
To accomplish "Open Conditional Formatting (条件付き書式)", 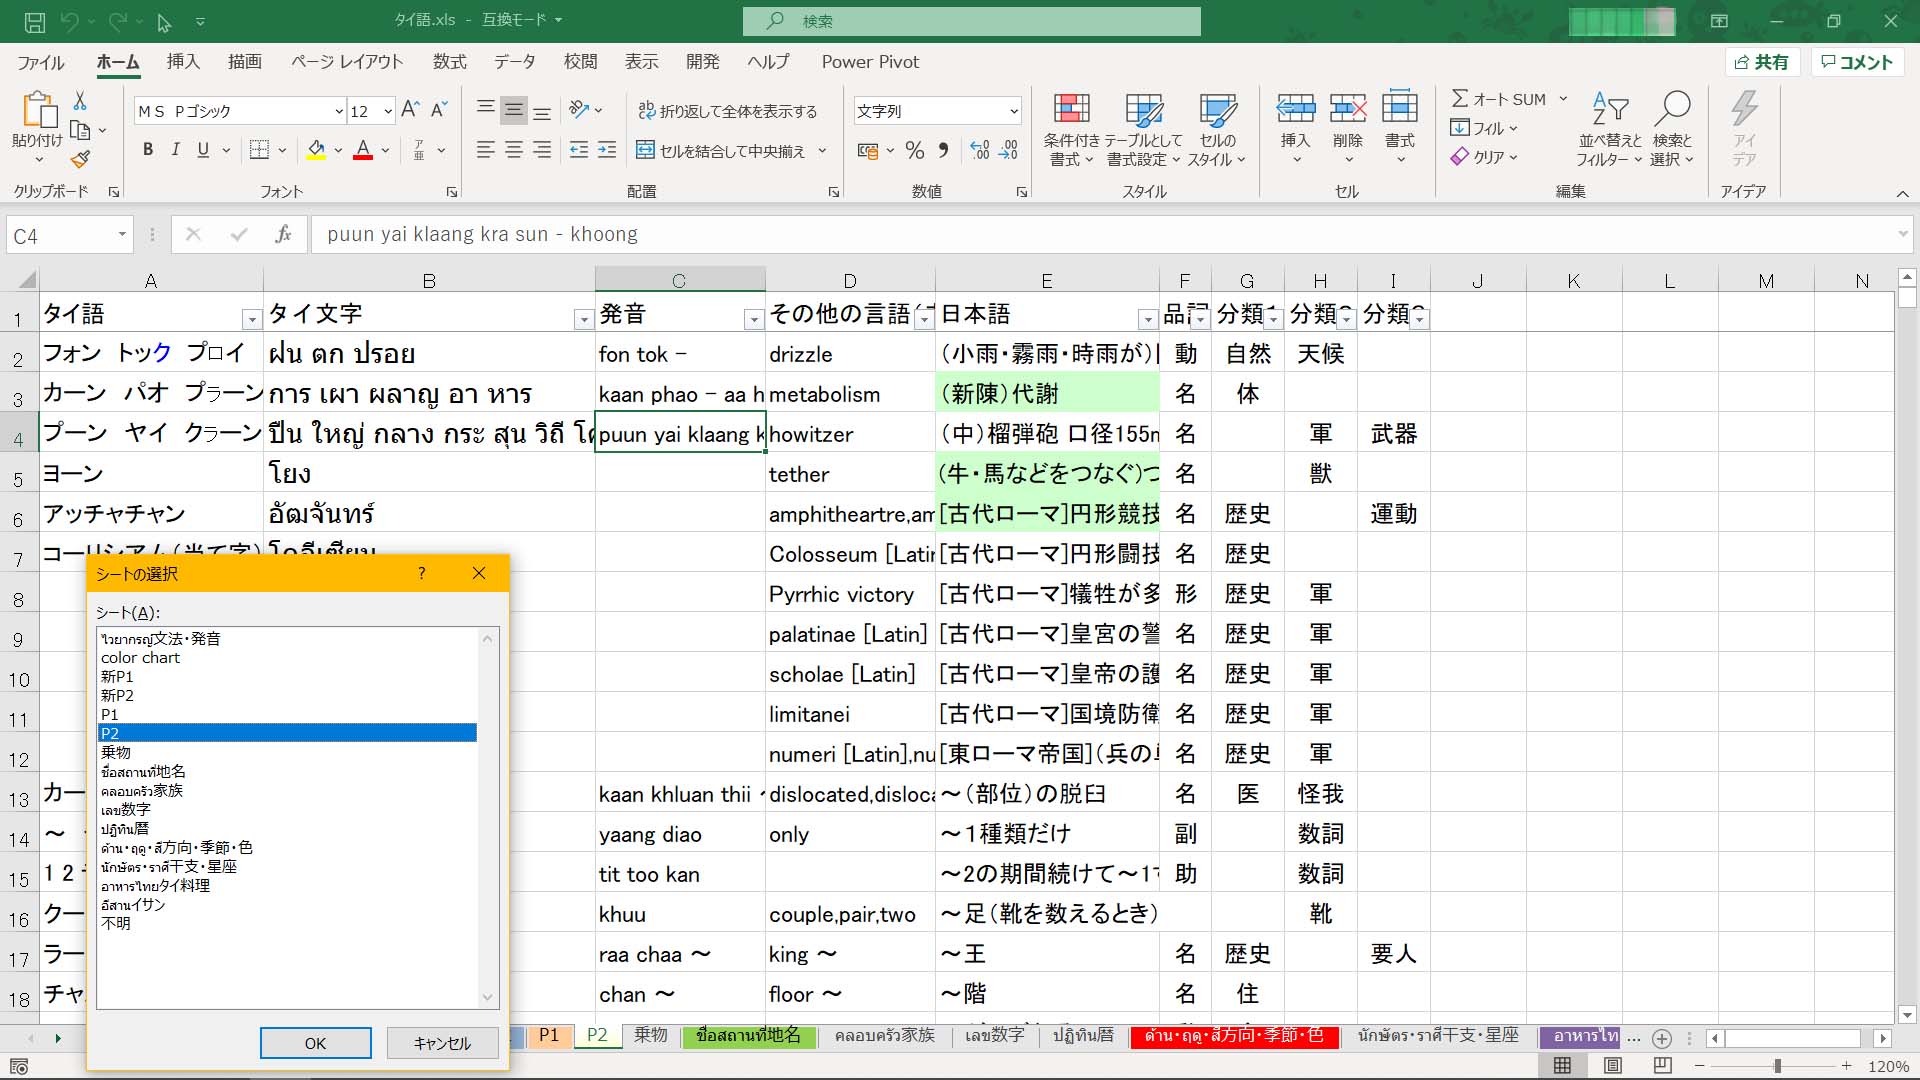I will point(1071,130).
